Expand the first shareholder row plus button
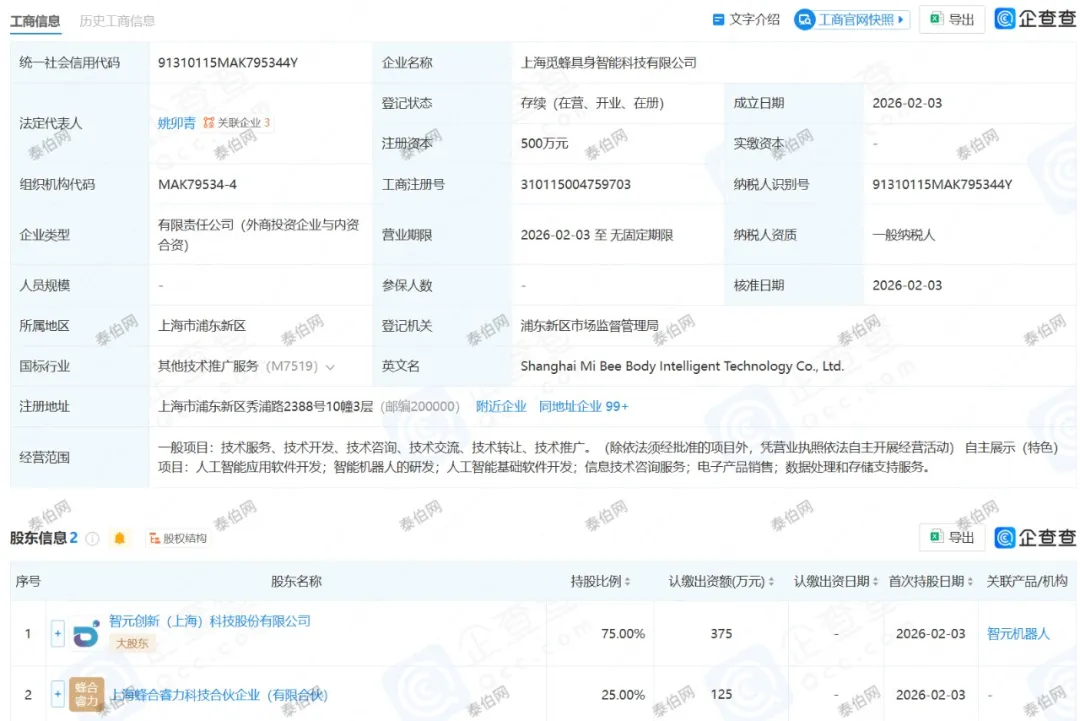Viewport: 1080px width, 721px height. coord(58,633)
